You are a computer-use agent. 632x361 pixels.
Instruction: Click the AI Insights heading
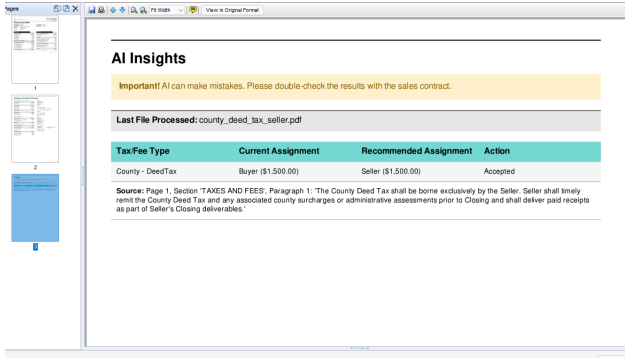[x=149, y=58]
